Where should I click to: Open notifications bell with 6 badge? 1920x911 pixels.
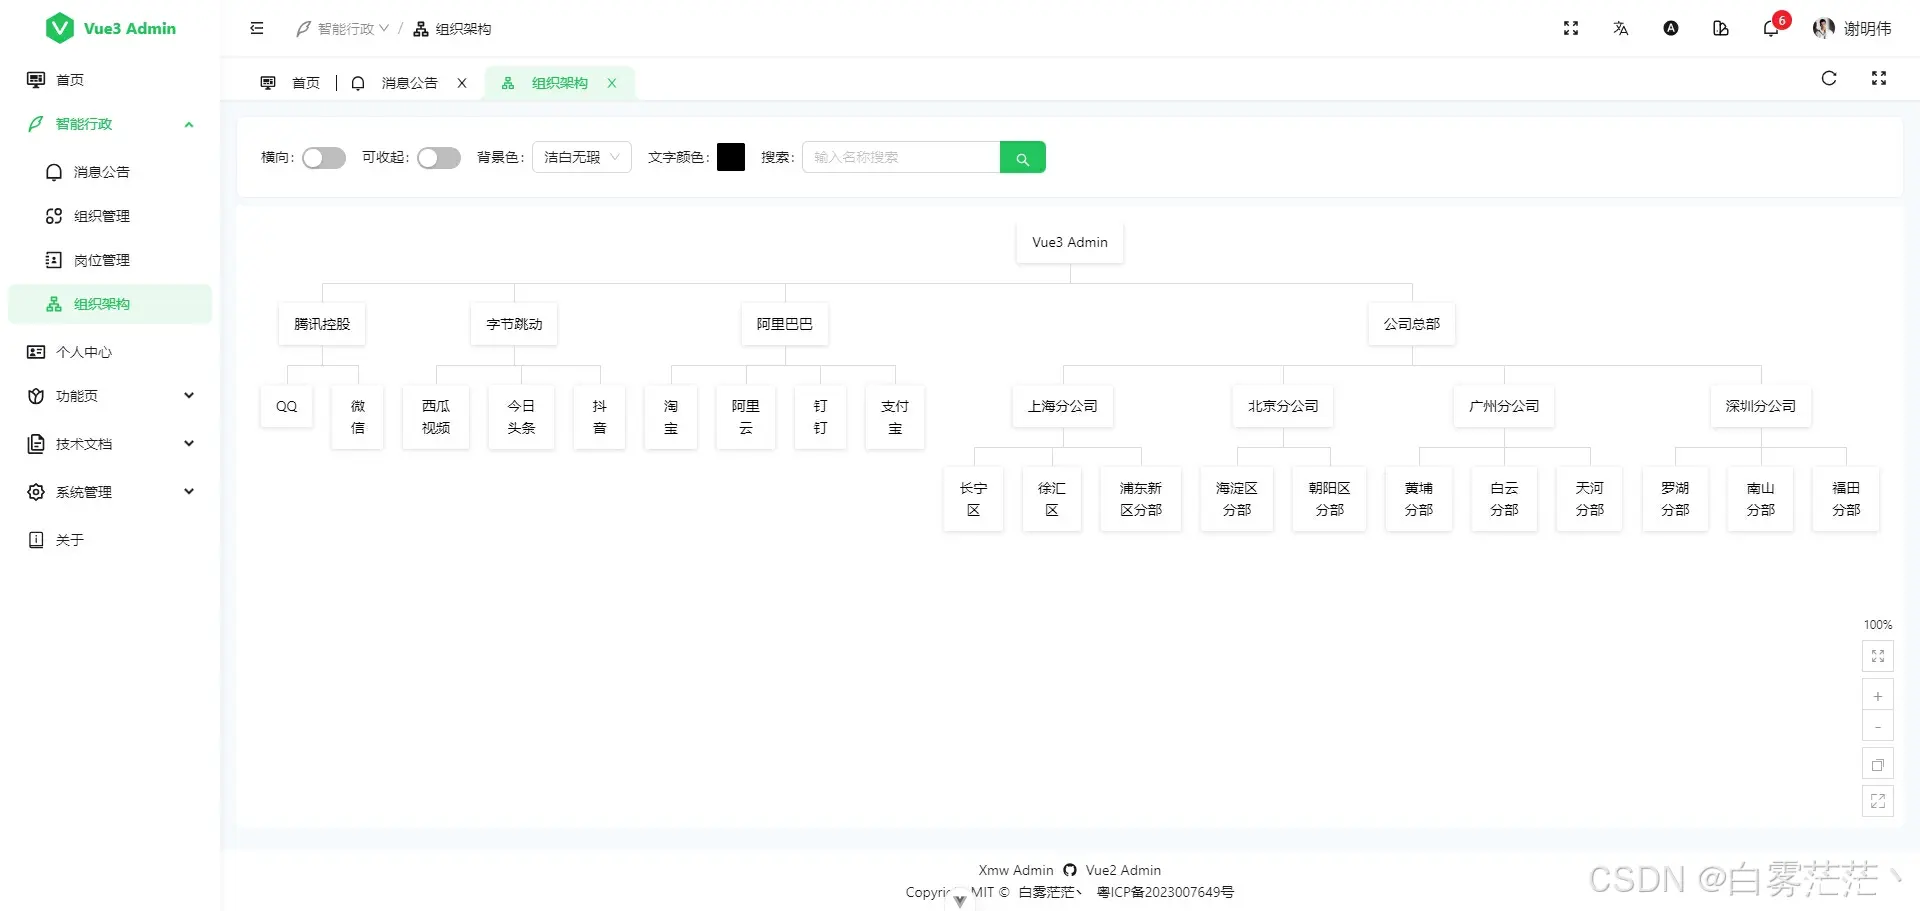click(1771, 28)
